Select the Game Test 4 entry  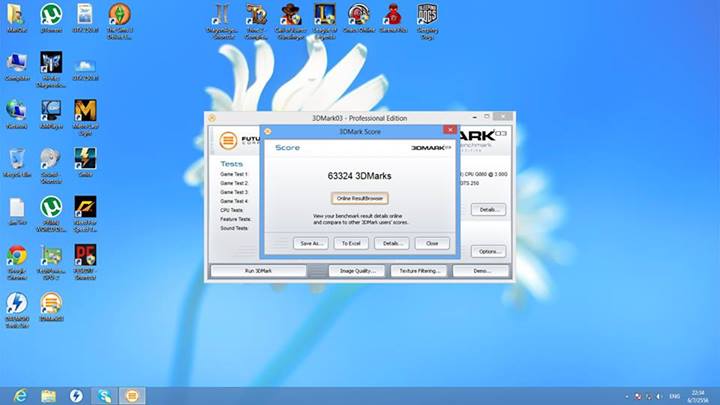point(234,201)
